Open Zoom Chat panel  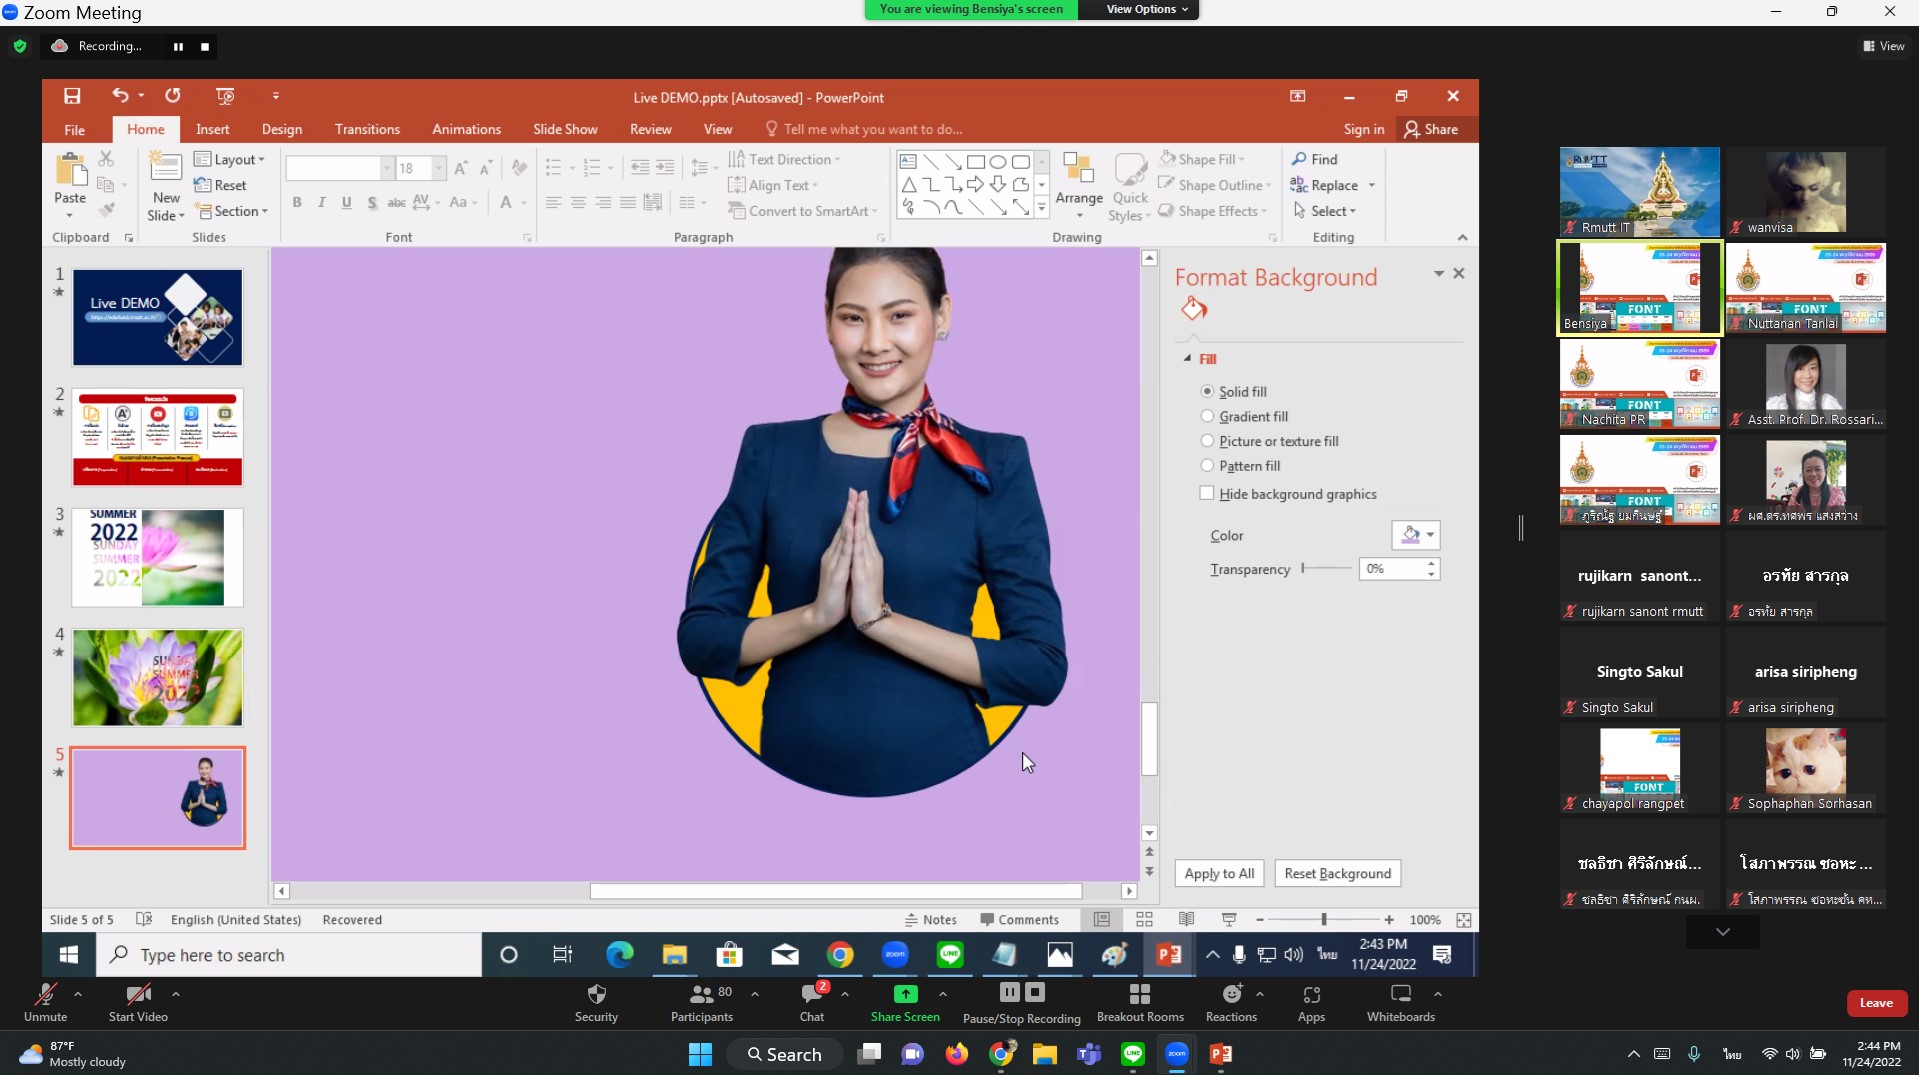click(x=812, y=1003)
